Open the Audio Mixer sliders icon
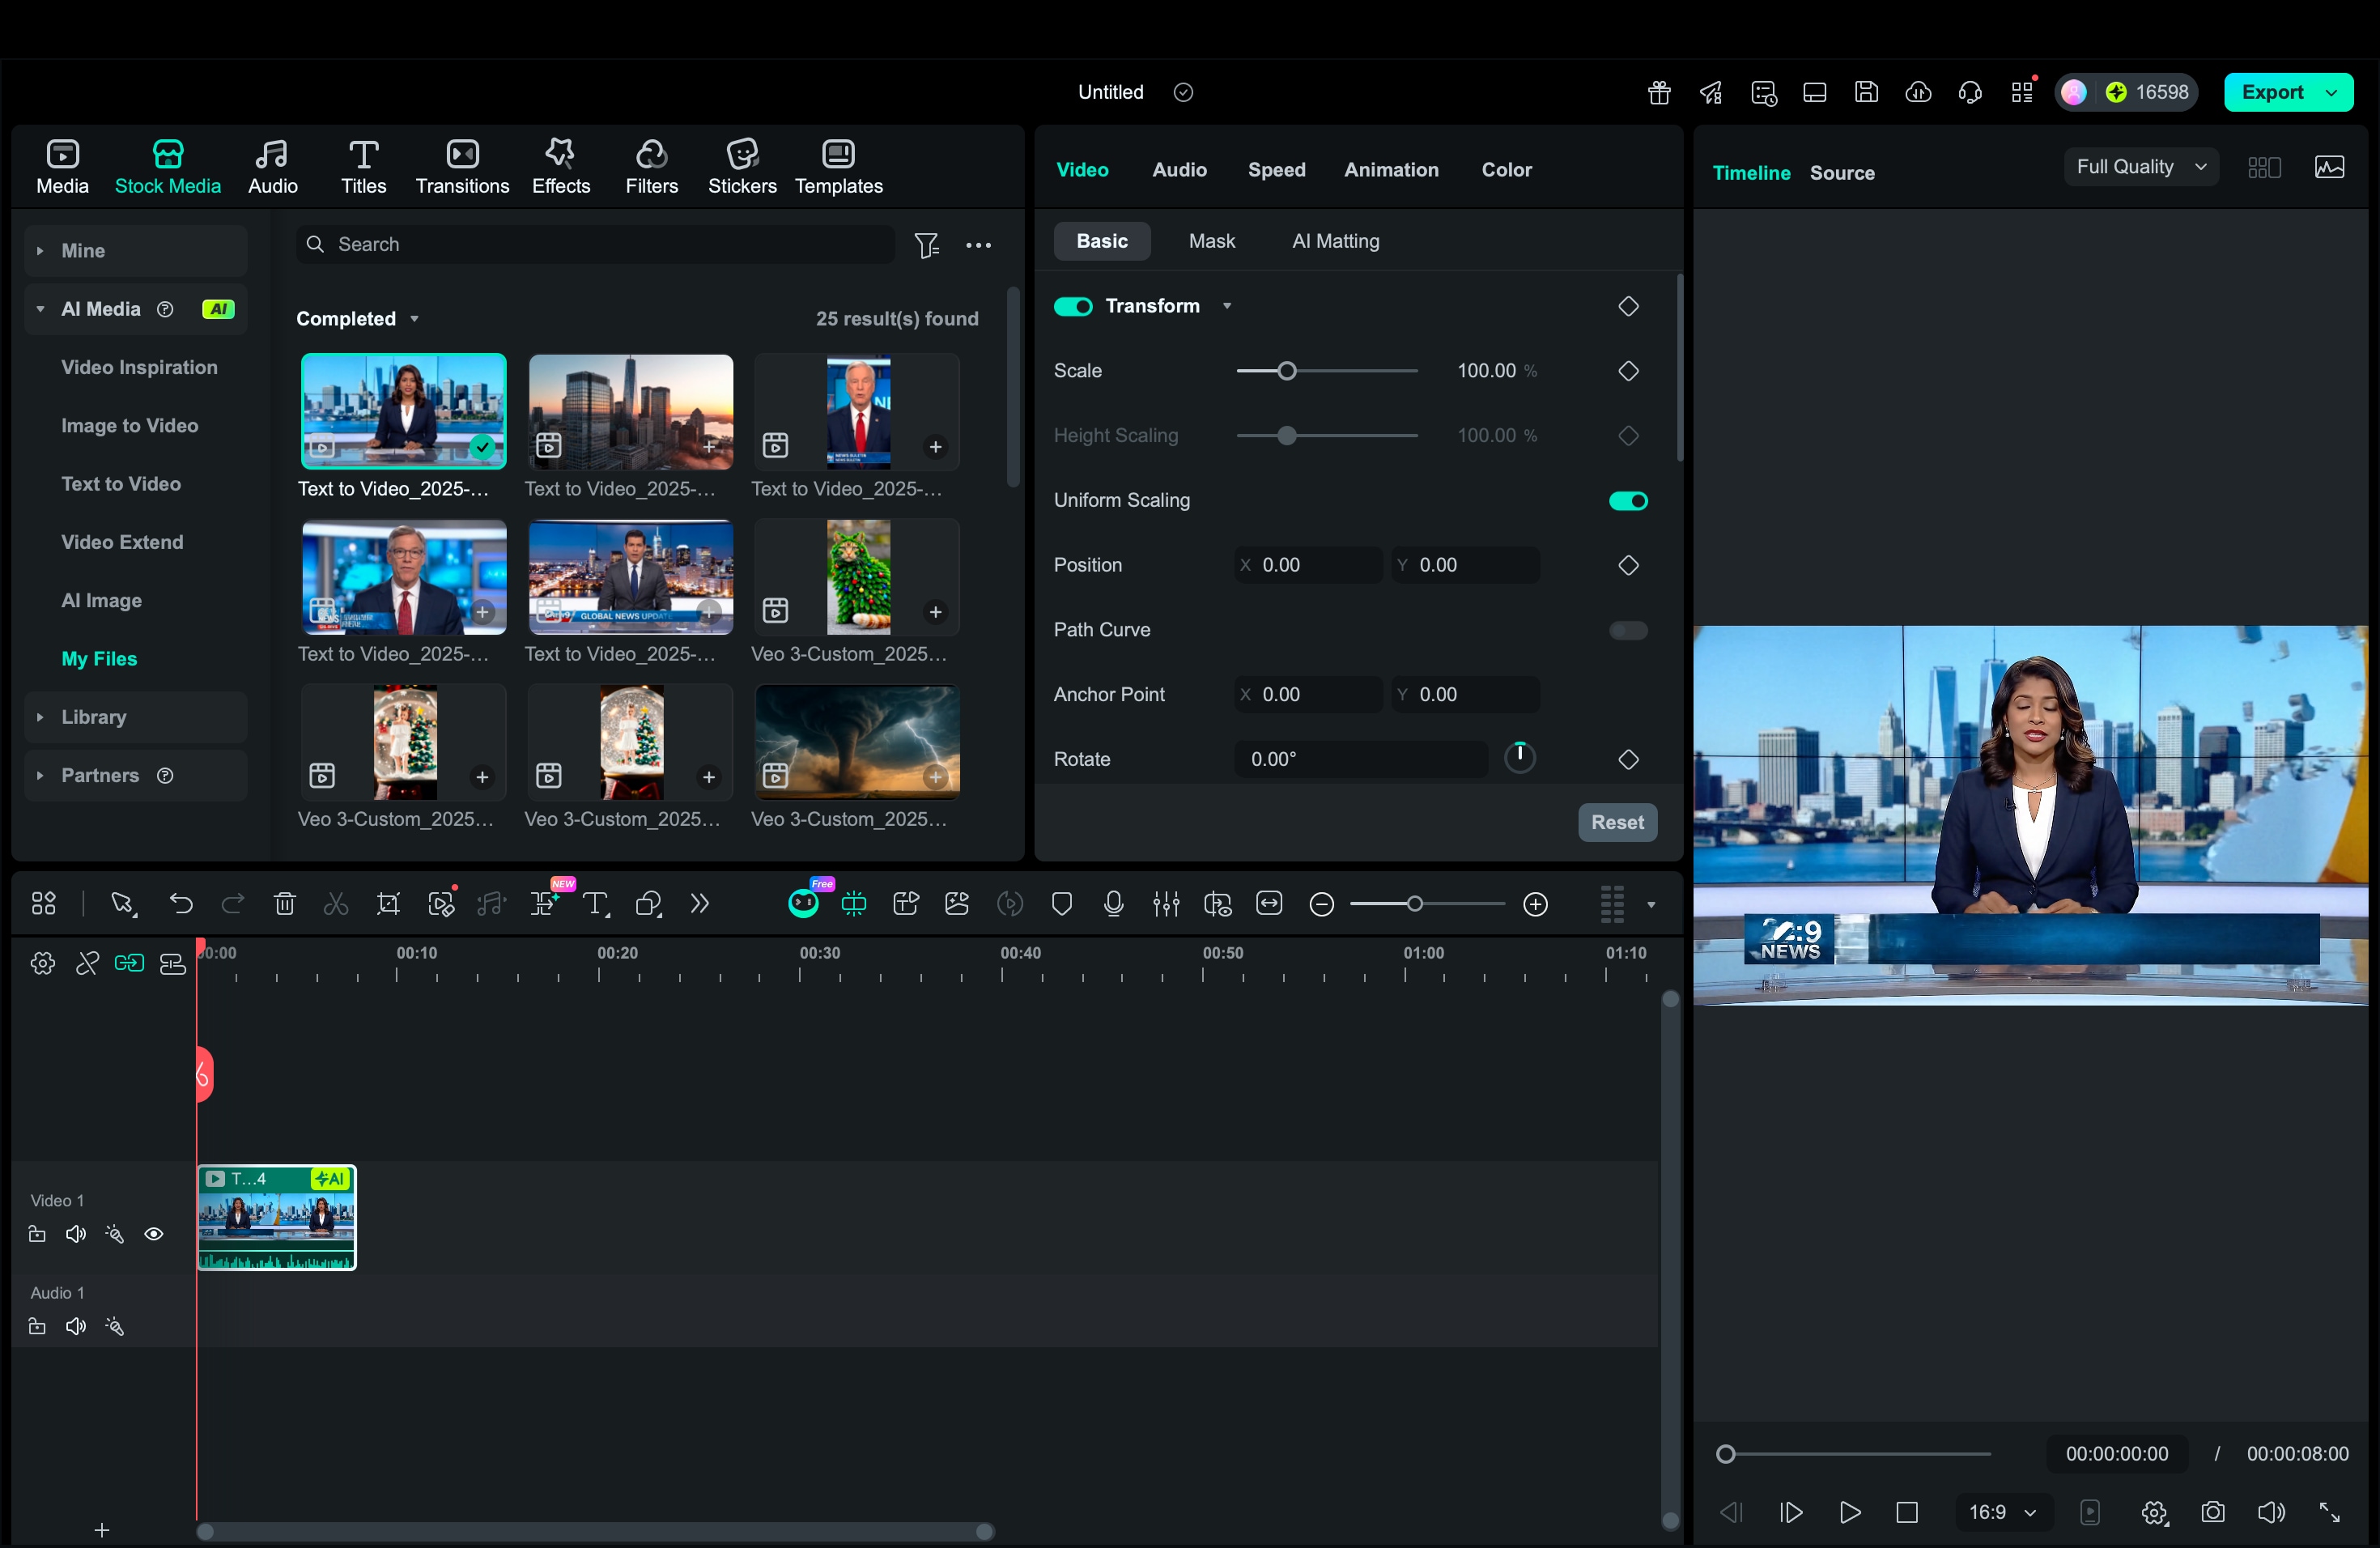2380x1548 pixels. [x=1166, y=903]
